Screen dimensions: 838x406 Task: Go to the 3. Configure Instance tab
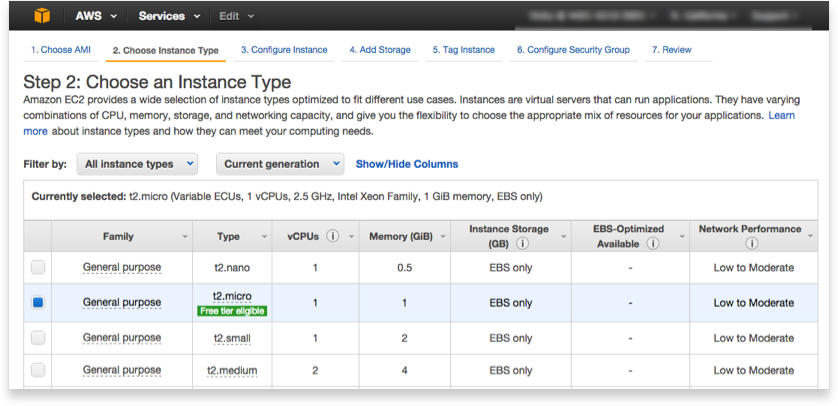click(x=284, y=50)
